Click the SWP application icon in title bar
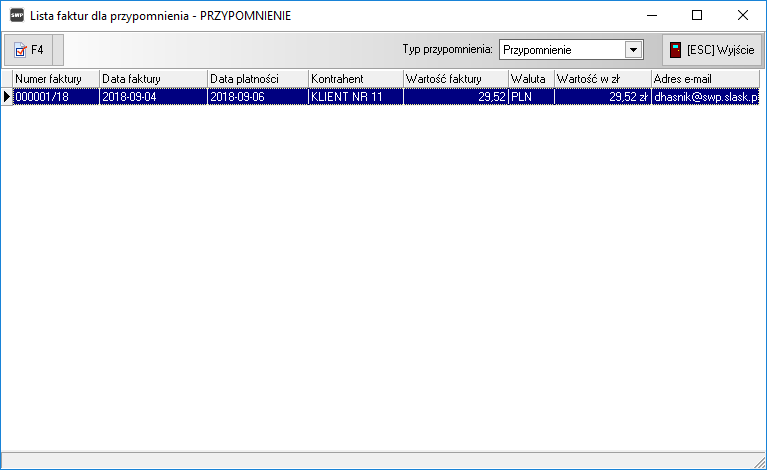Image resolution: width=767 pixels, height=470 pixels. click(16, 15)
